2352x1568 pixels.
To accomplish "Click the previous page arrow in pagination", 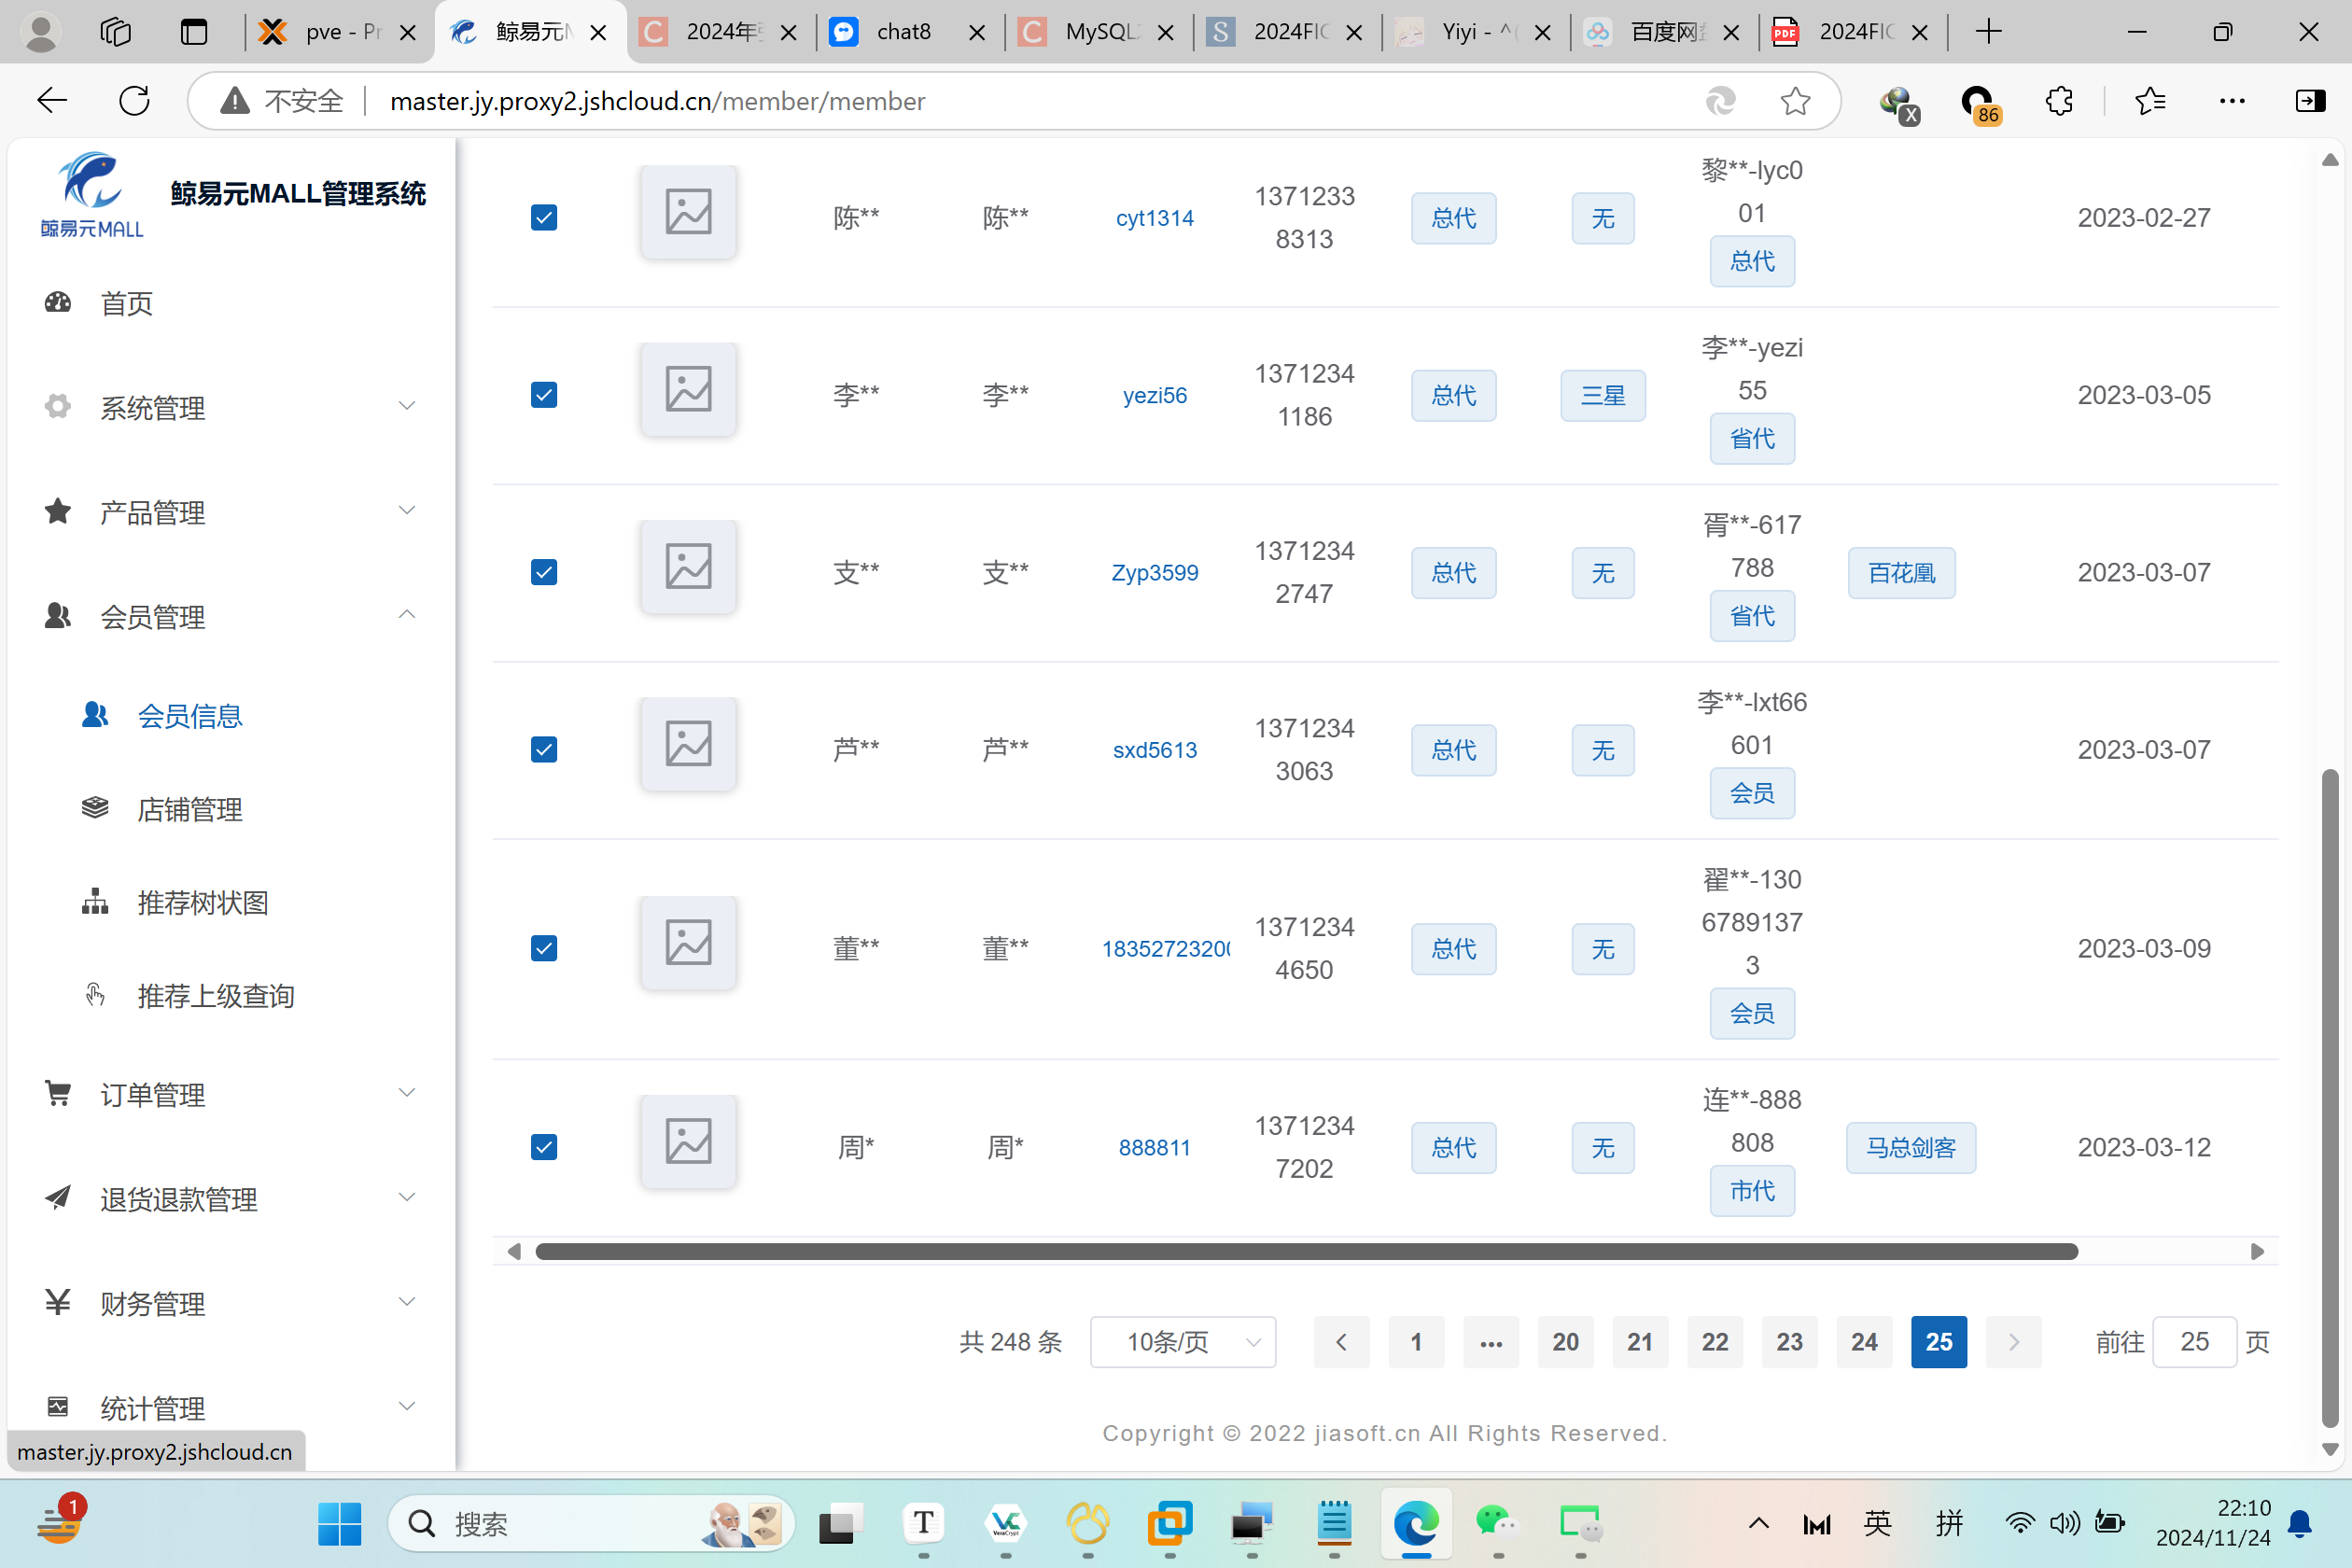I will pos(1341,1342).
